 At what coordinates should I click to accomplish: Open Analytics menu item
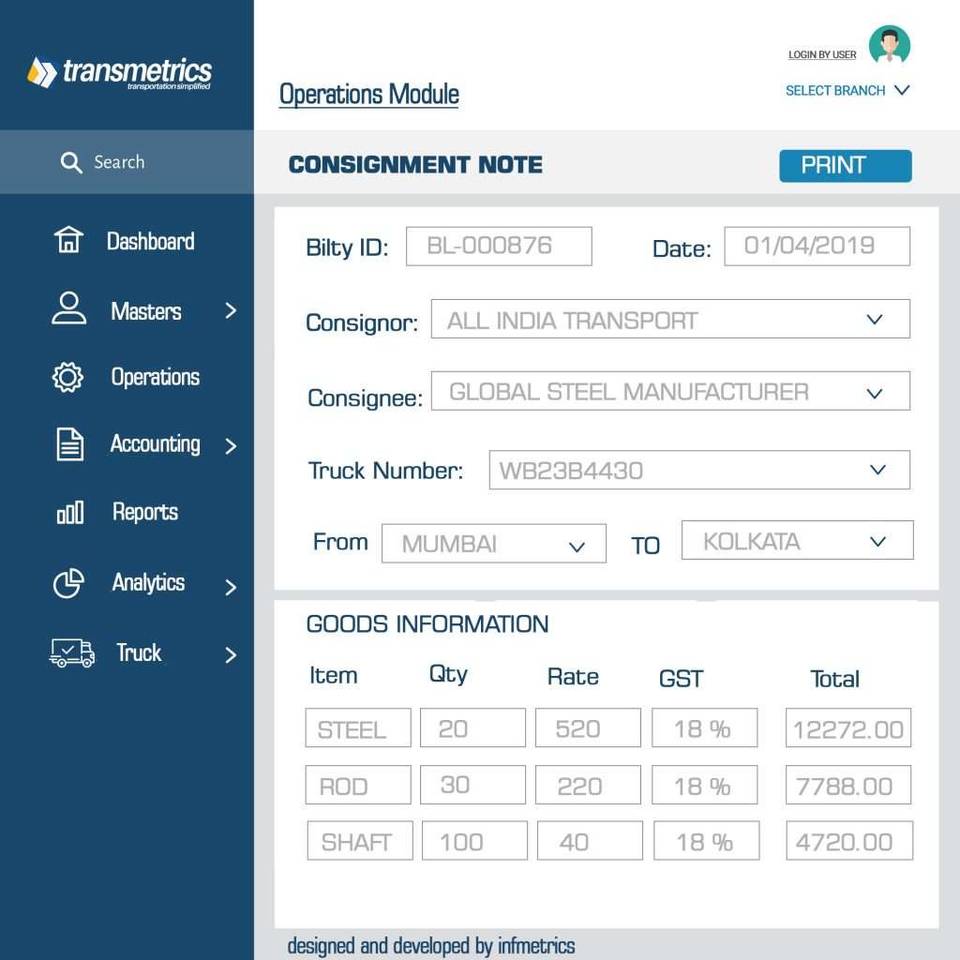coord(148,582)
